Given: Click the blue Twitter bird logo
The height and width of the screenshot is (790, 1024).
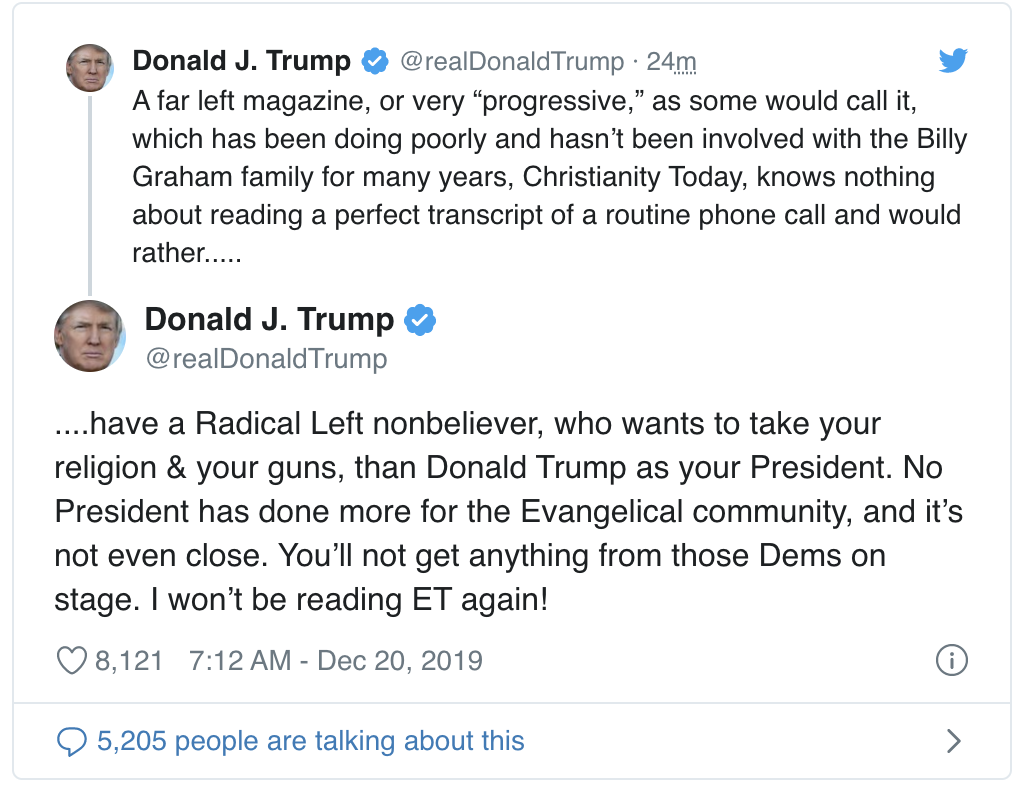Looking at the screenshot, I should 954,61.
